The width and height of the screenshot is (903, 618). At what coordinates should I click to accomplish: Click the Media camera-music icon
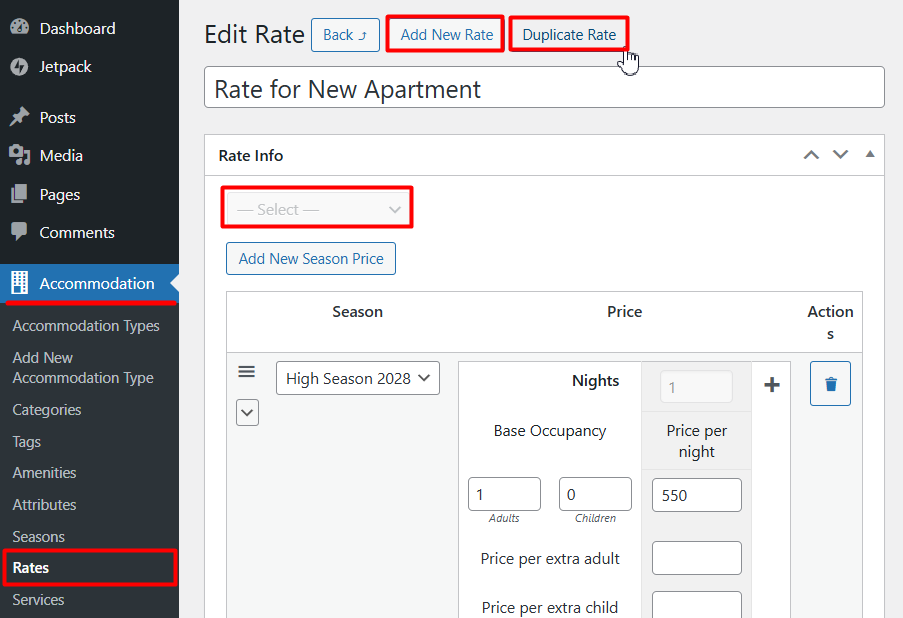[20, 155]
